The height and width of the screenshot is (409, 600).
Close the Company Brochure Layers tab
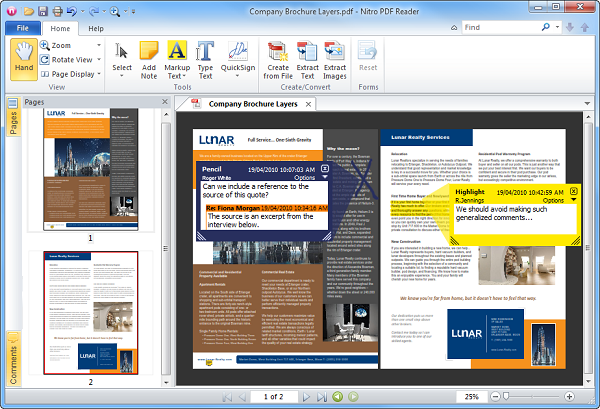[x=308, y=104]
